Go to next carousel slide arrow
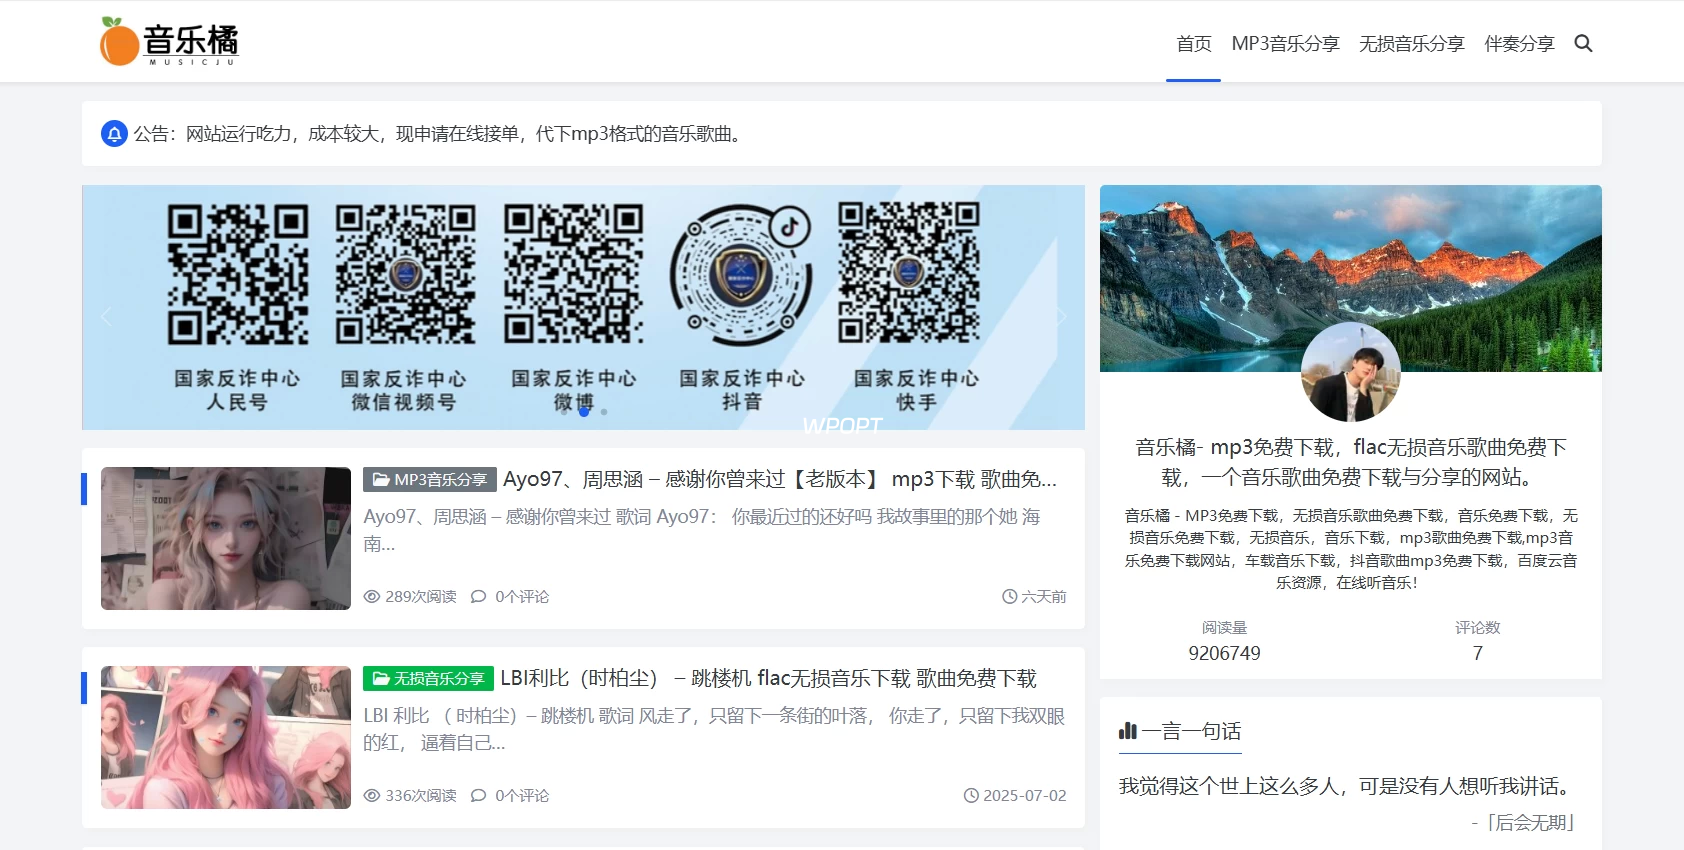The height and width of the screenshot is (850, 1684). point(1062,316)
